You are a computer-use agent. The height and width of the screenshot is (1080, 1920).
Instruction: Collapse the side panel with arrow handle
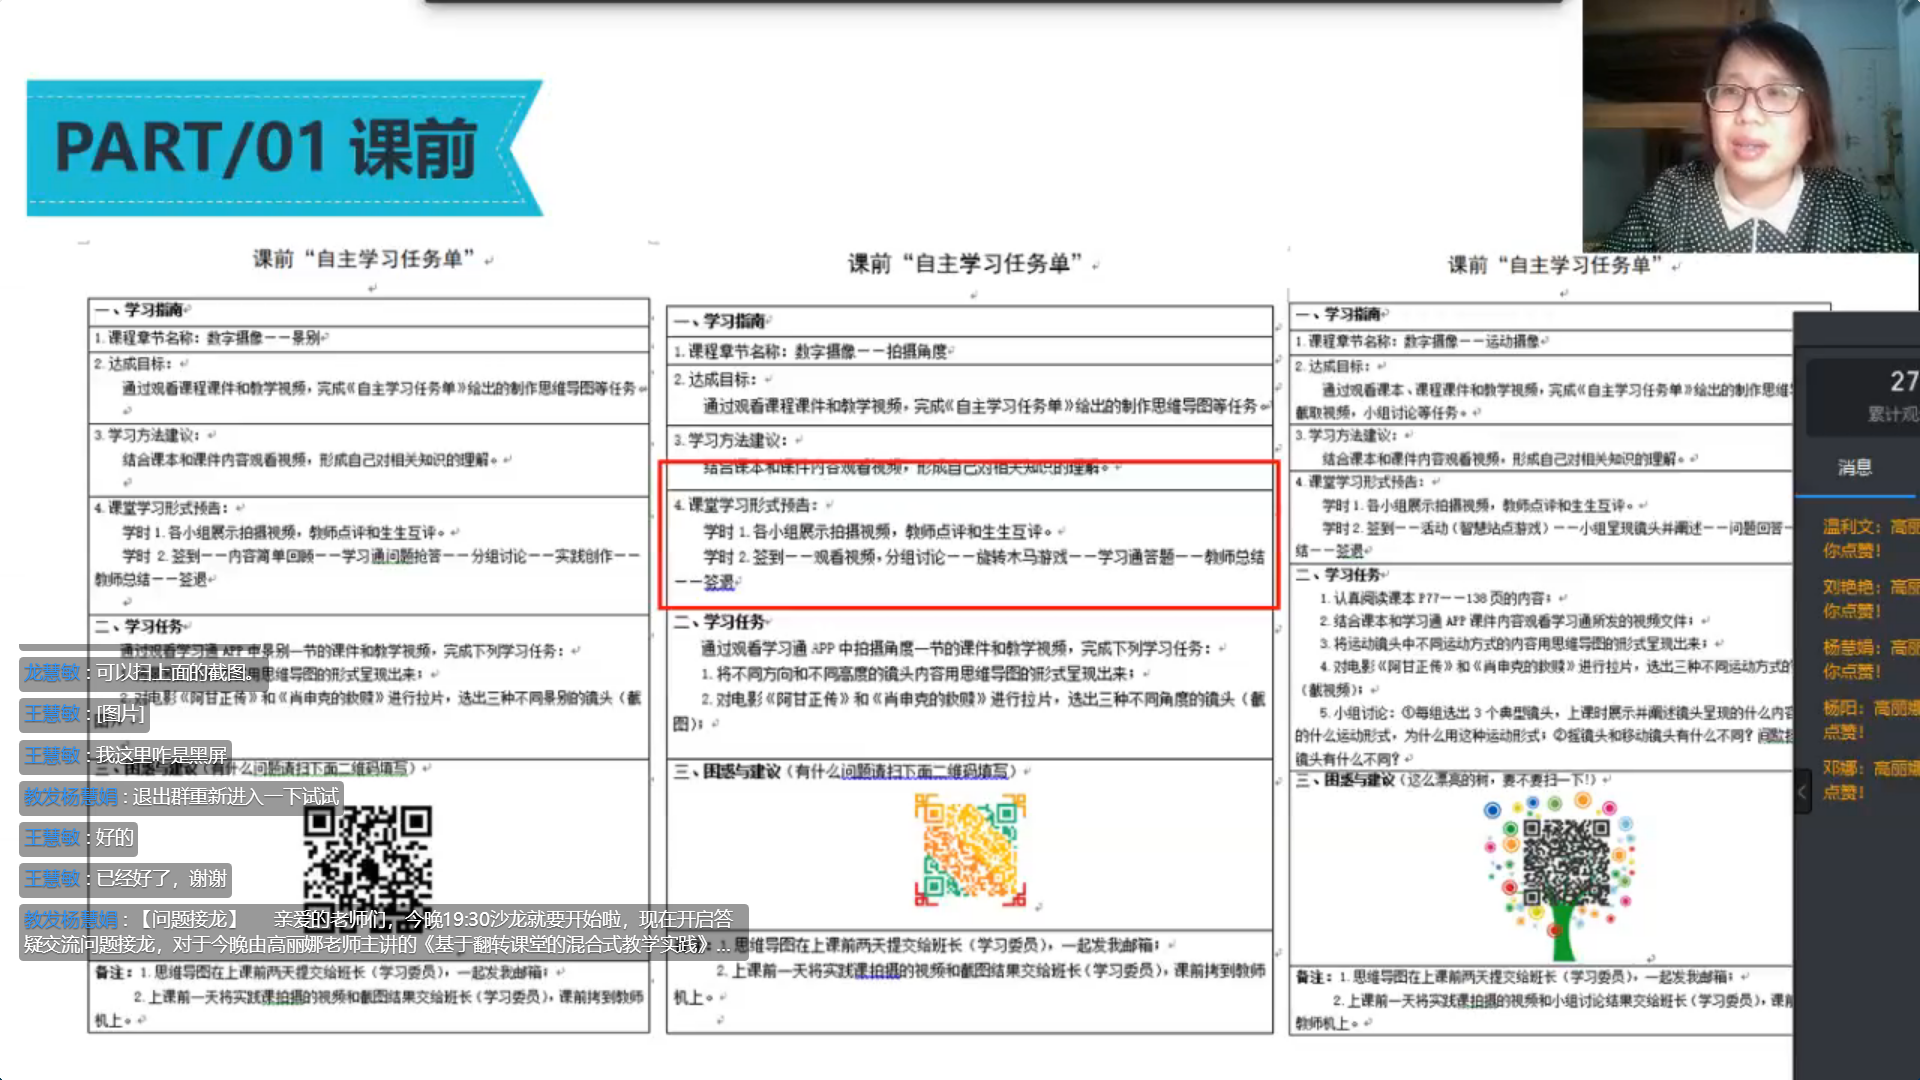[1803, 792]
